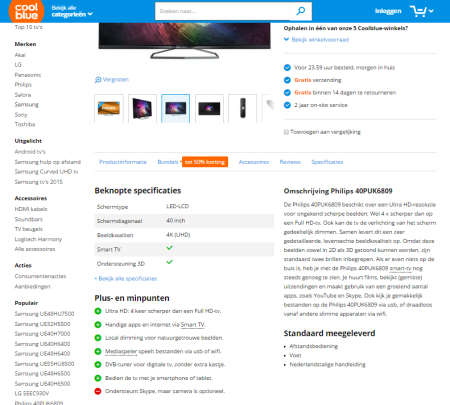Select Philips brand in sidebar
This screenshot has height=405, width=450.
[x=23, y=85]
